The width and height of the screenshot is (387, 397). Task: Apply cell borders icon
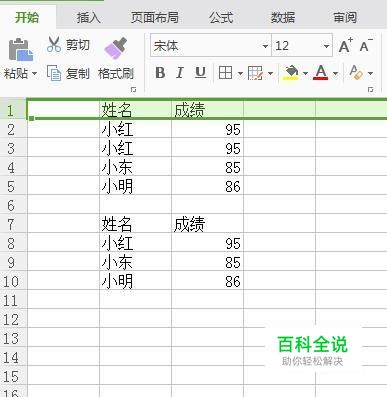[x=225, y=72]
